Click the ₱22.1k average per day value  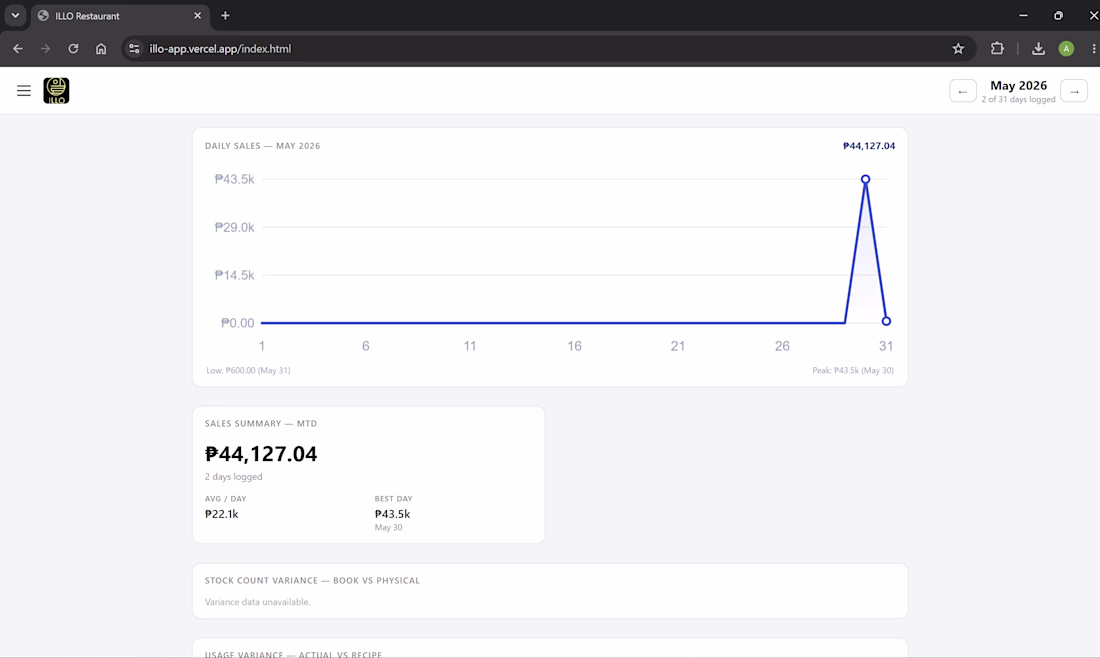tap(222, 514)
